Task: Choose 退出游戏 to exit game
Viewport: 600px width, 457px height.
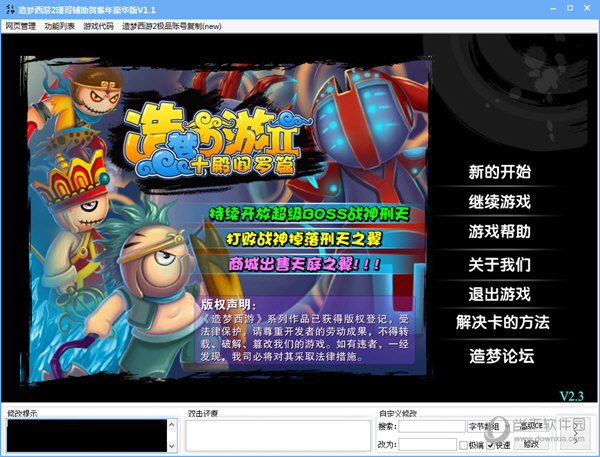Action: [500, 294]
